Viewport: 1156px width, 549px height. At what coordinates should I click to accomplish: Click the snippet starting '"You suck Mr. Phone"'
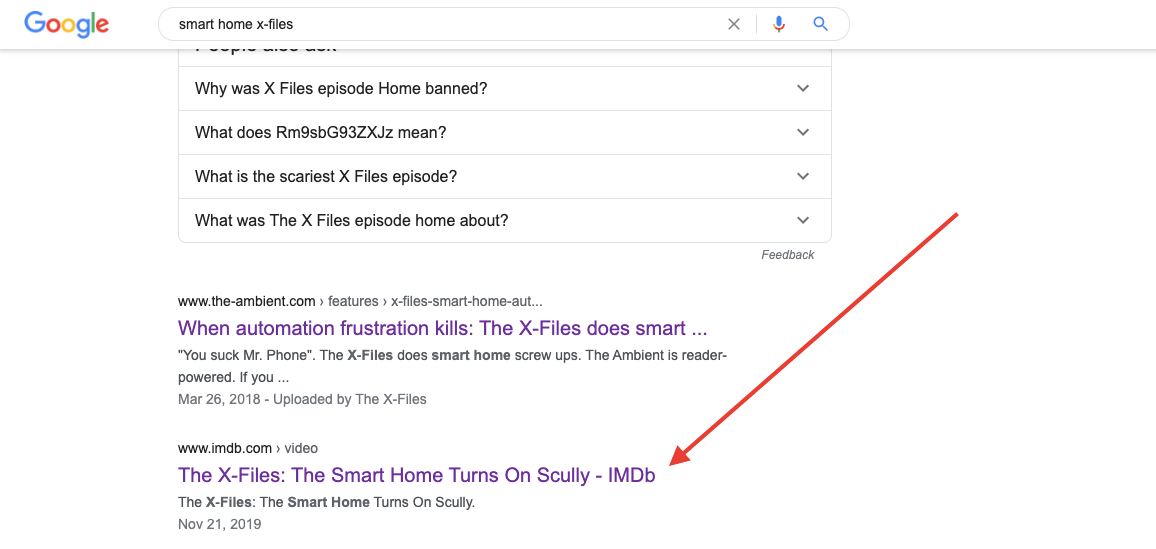click(x=453, y=366)
